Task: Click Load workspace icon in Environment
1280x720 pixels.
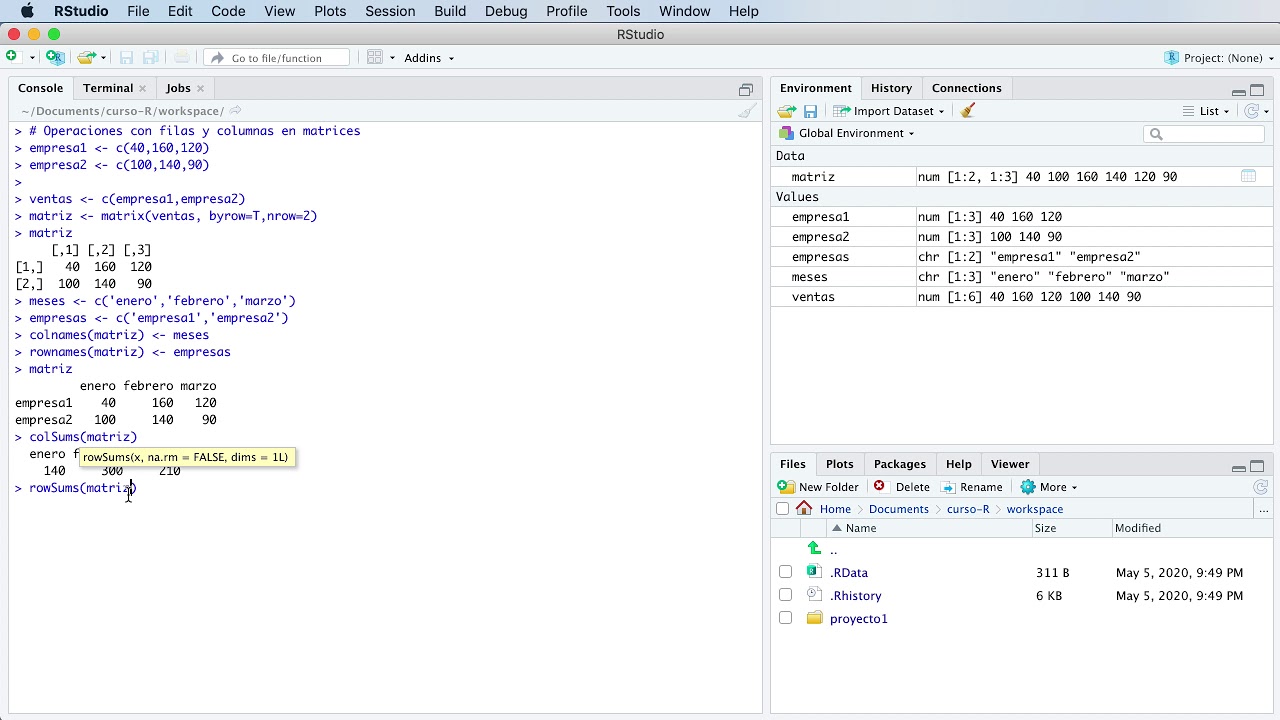Action: point(787,111)
